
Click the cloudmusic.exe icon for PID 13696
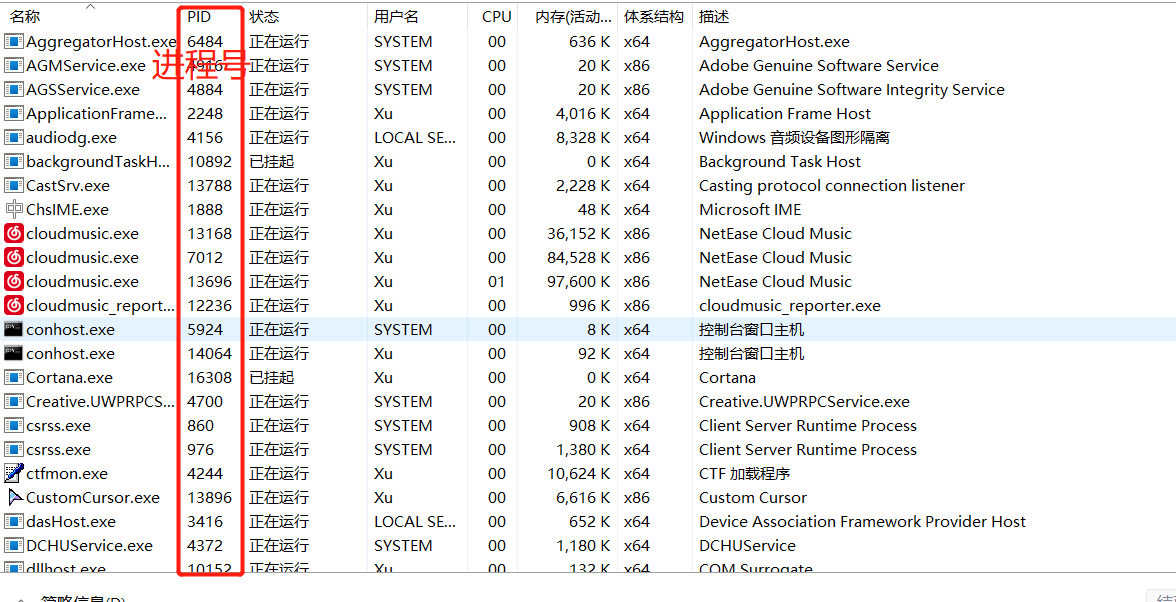[x=14, y=281]
